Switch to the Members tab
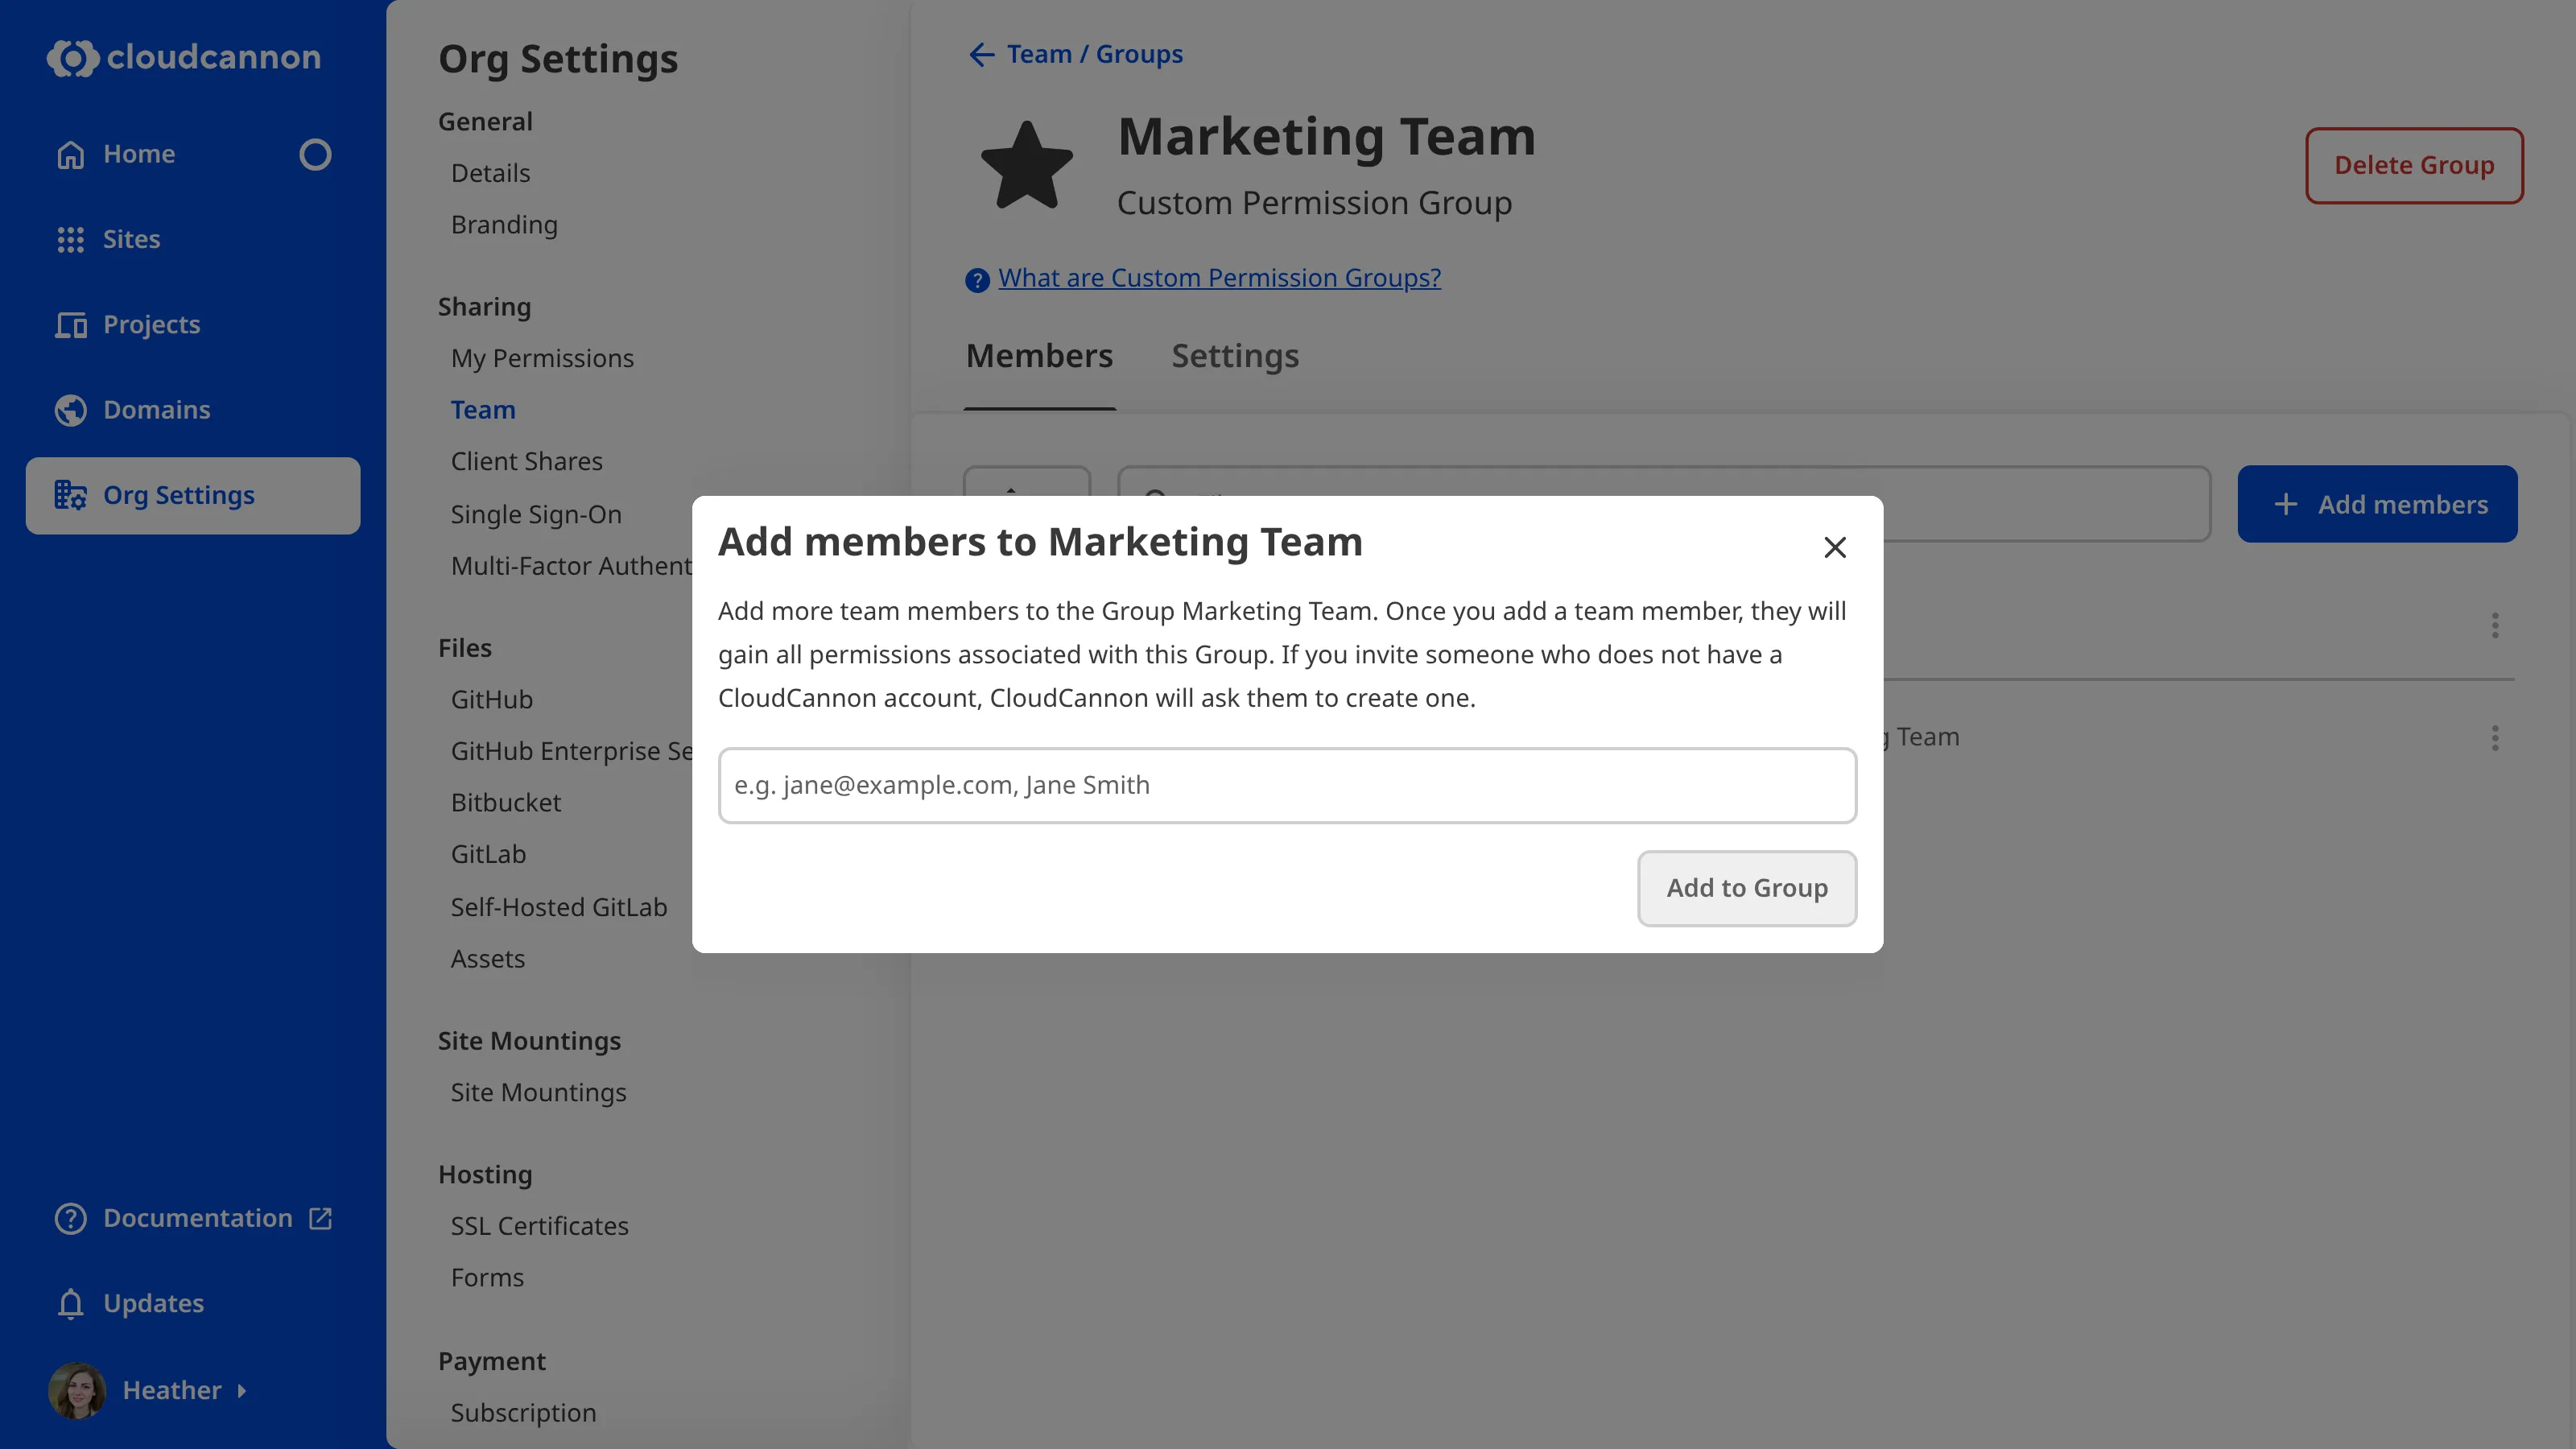2576x1449 pixels. tap(1039, 356)
